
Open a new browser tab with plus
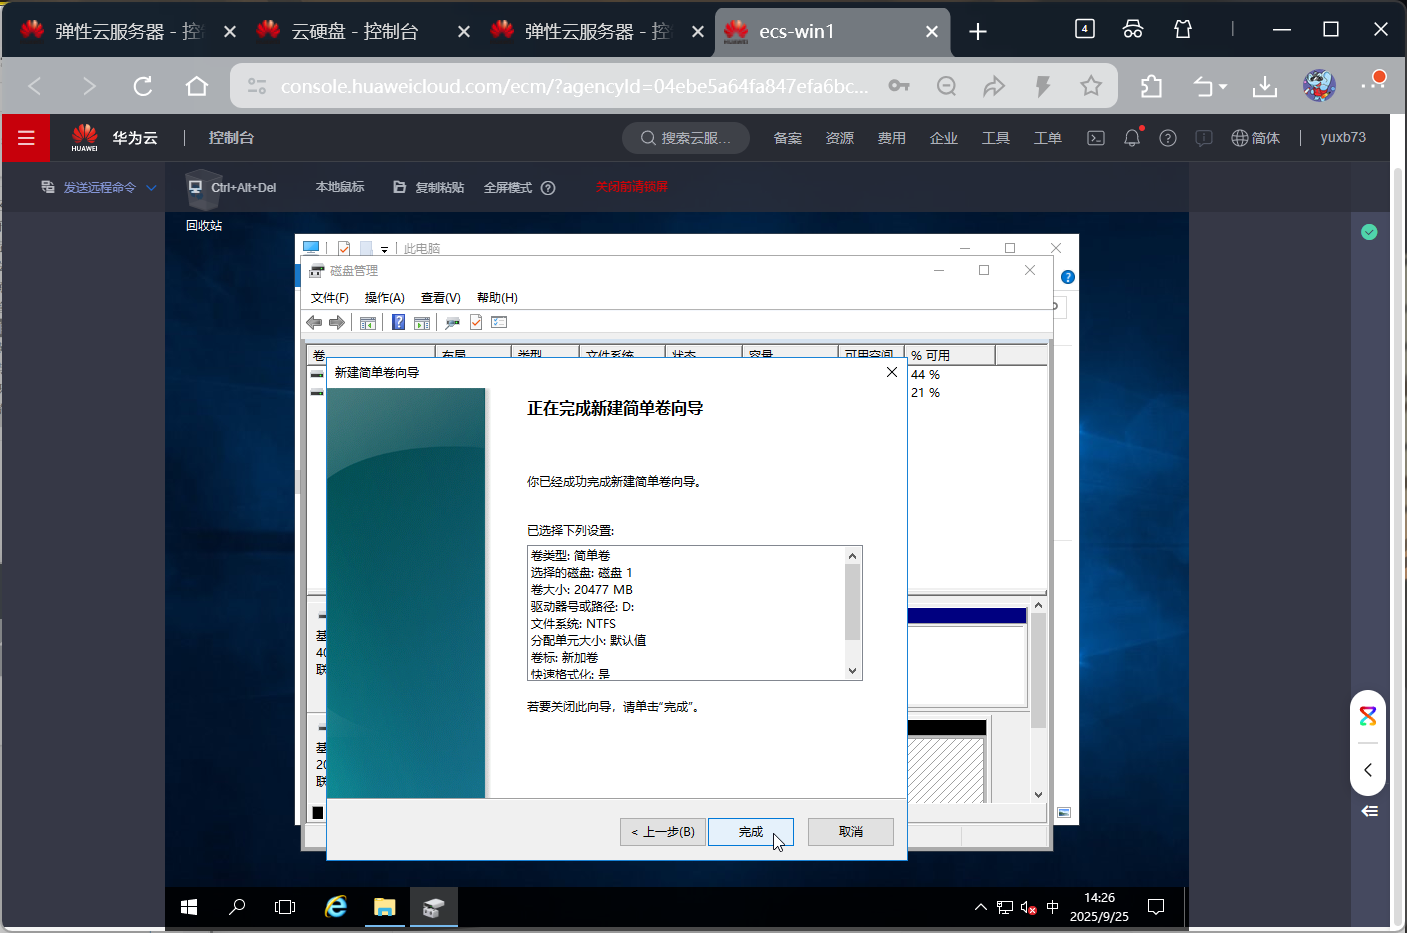[978, 31]
